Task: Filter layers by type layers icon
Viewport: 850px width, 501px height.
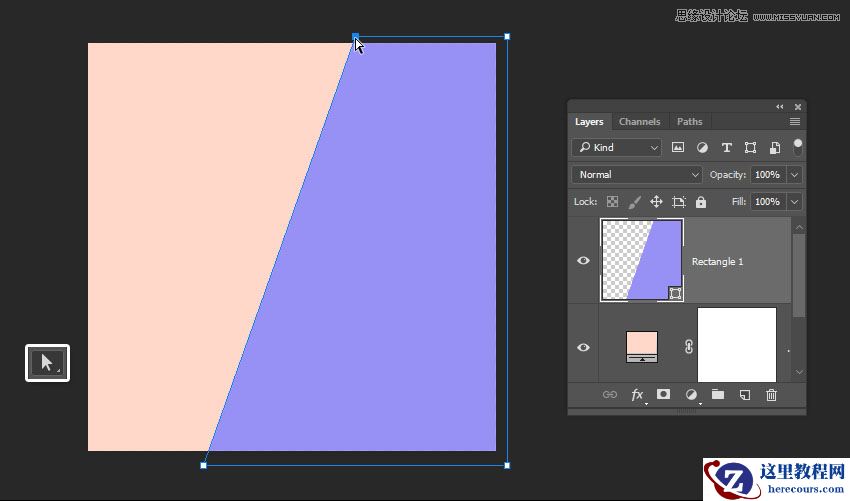Action: pos(726,147)
